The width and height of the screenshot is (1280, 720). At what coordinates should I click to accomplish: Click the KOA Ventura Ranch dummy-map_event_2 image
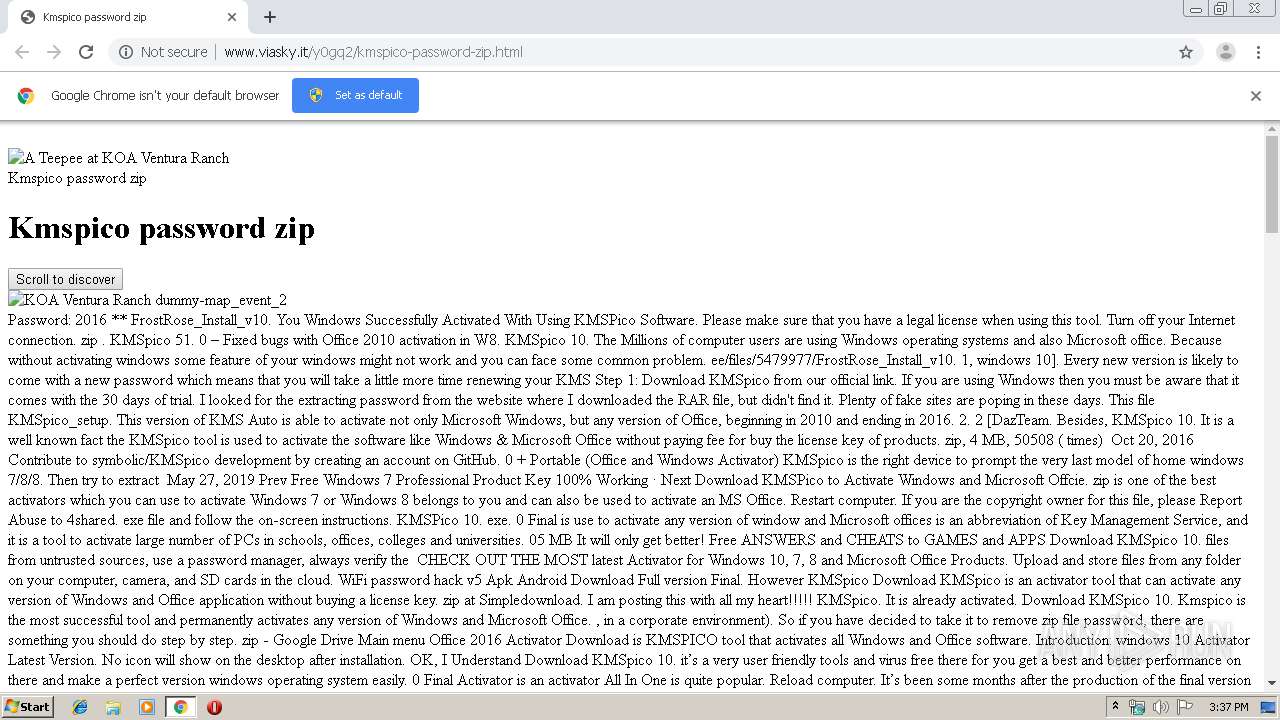pyautogui.click(x=147, y=300)
